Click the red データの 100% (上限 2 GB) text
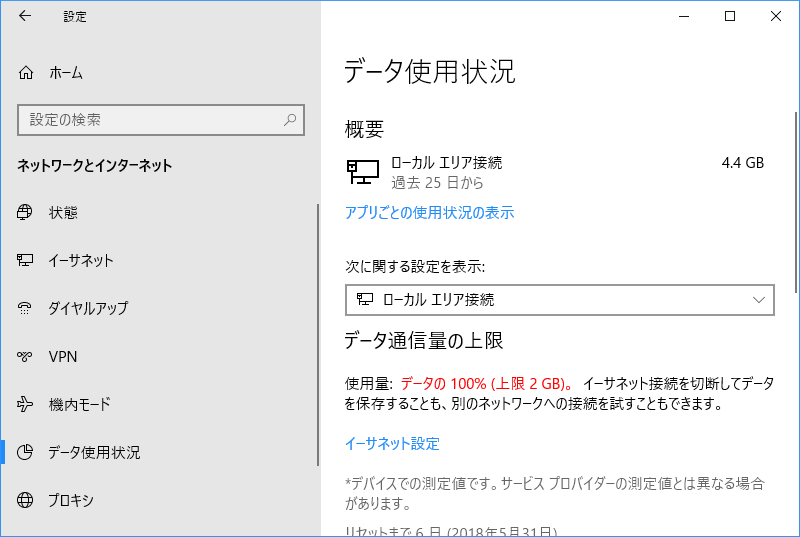 click(486, 383)
